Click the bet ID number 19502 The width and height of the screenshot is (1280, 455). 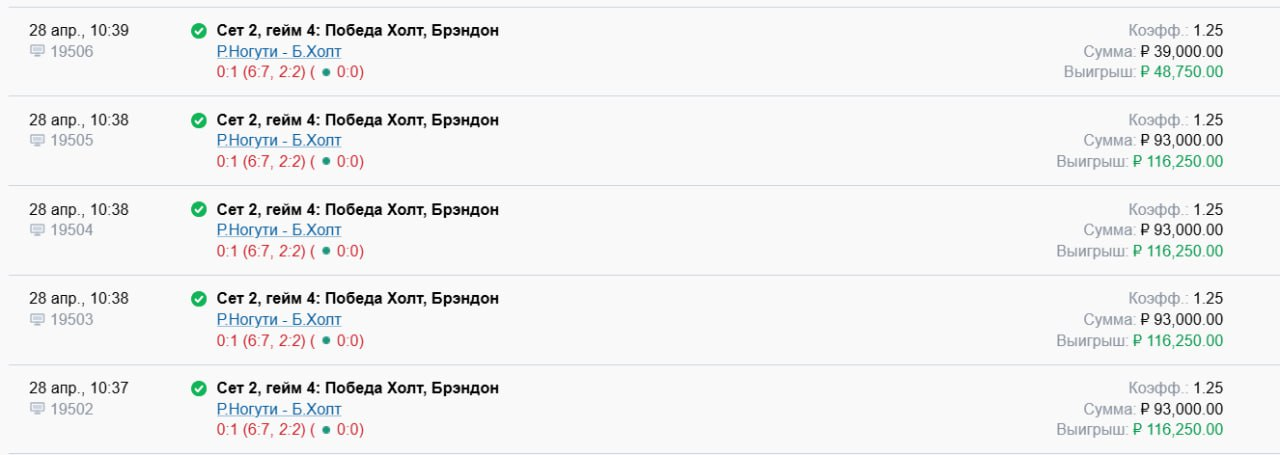point(72,409)
